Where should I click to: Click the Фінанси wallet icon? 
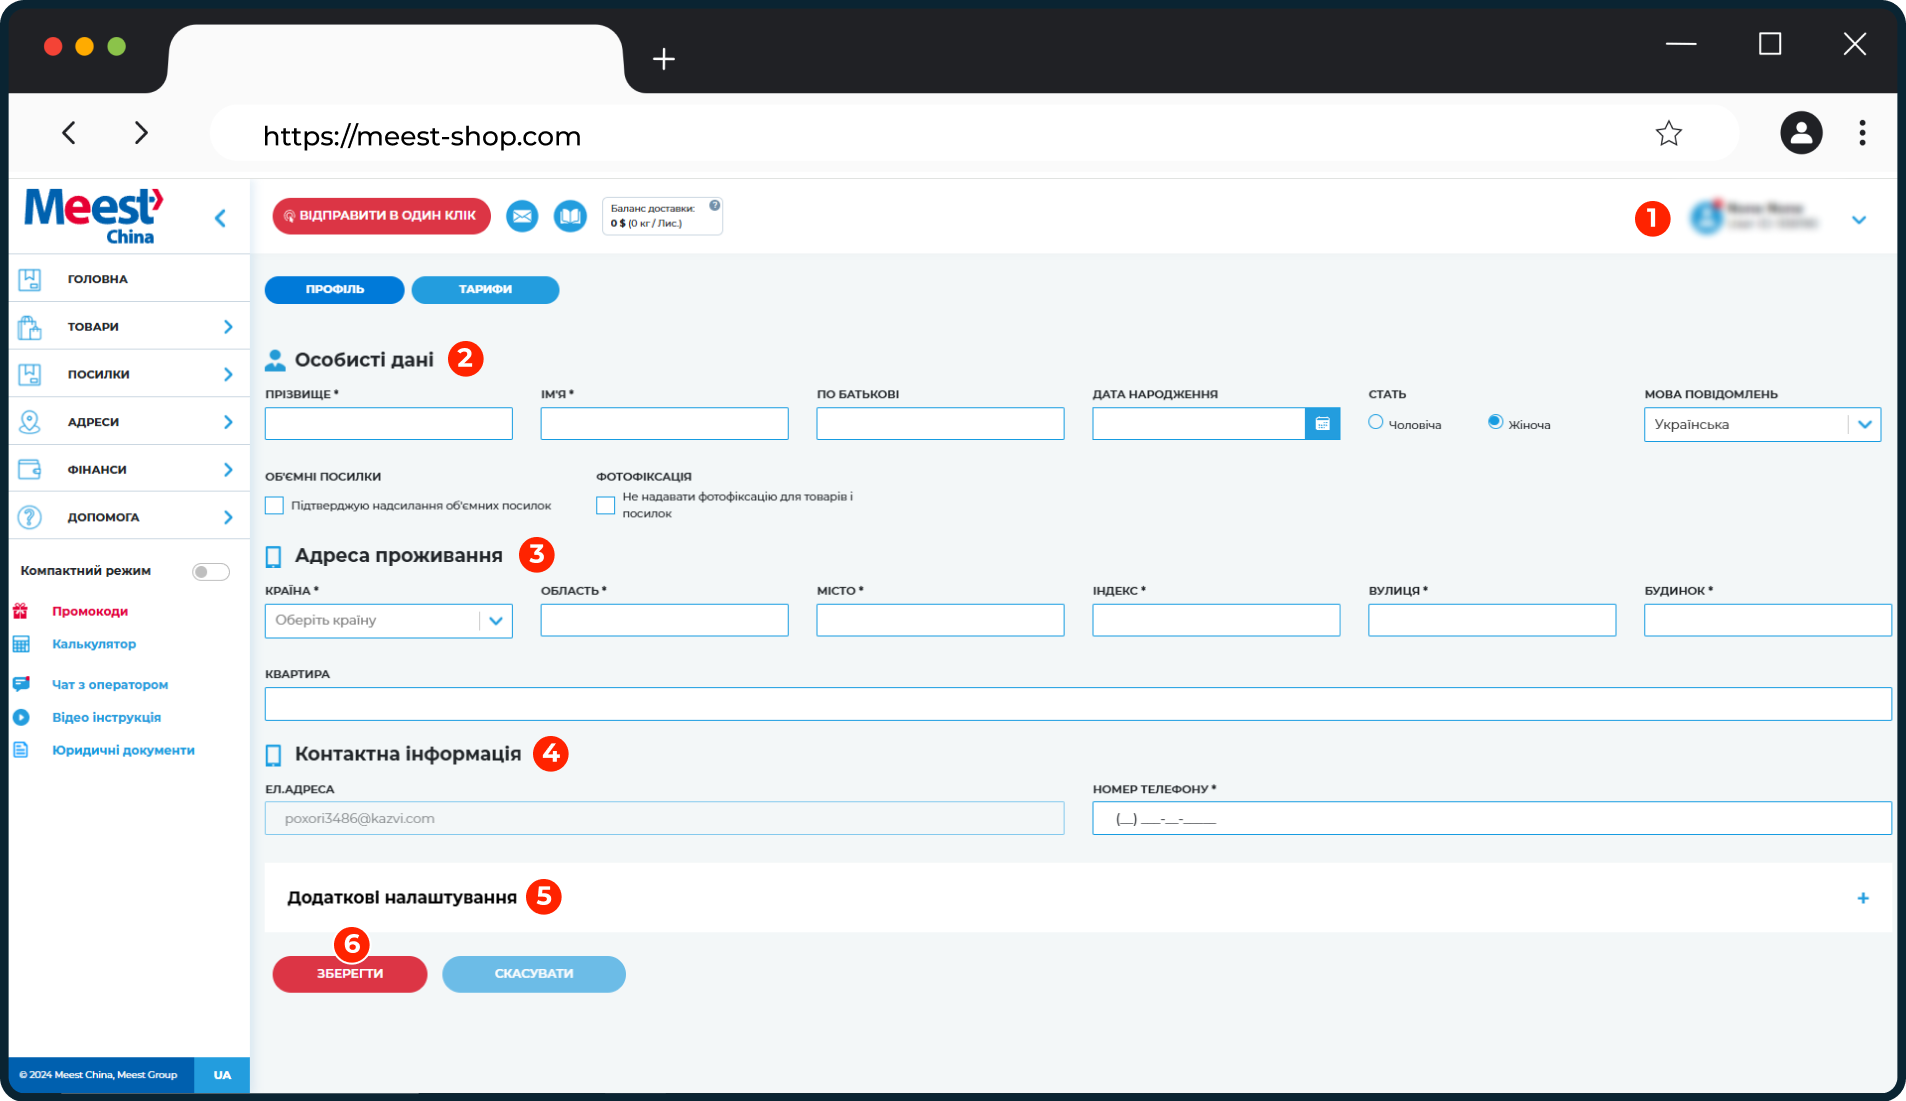coord(30,469)
